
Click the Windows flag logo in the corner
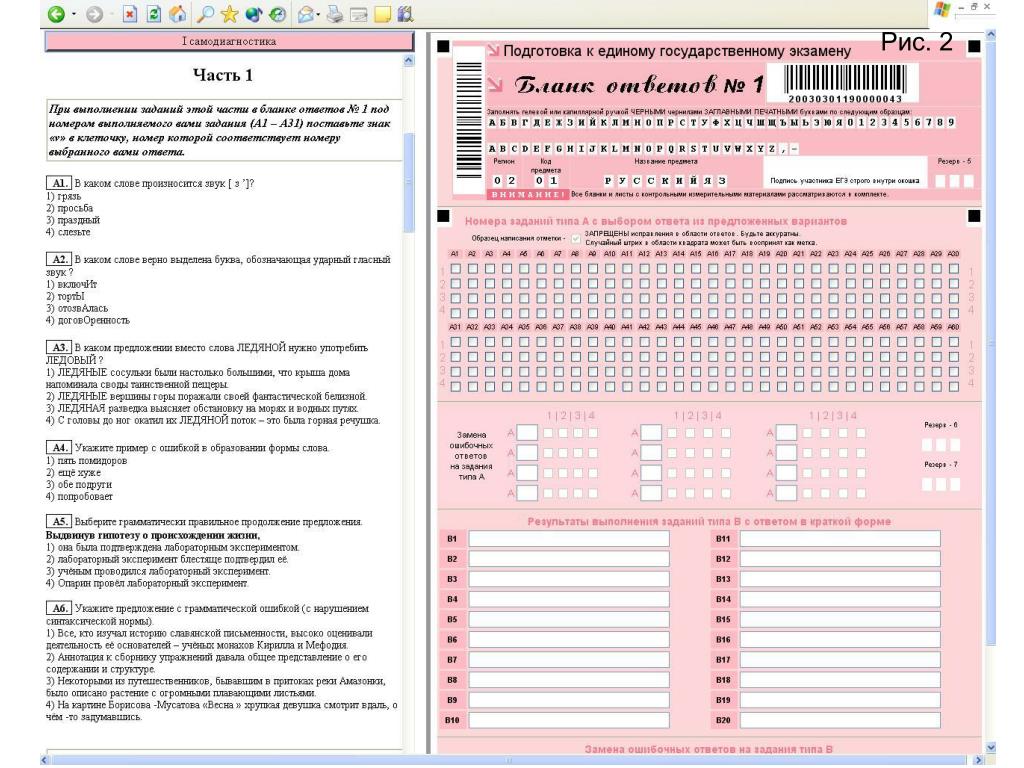(x=942, y=9)
